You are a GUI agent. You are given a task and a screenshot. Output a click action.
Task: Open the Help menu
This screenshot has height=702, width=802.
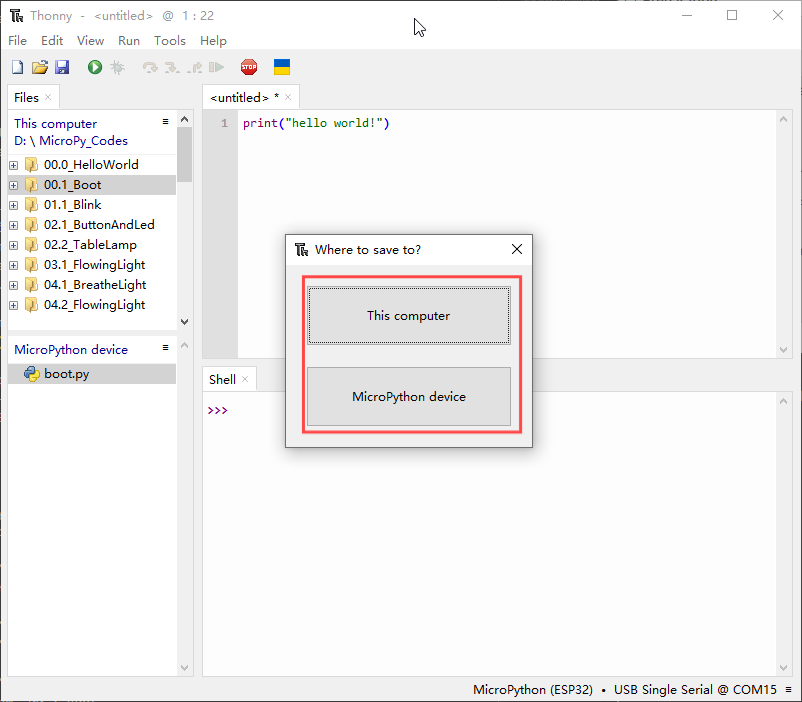click(213, 40)
